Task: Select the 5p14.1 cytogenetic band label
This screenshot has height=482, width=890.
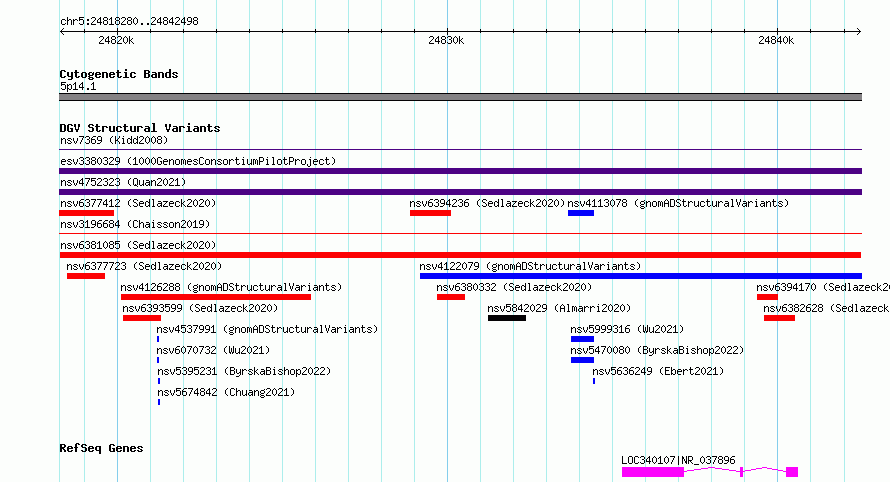Action: coord(78,86)
